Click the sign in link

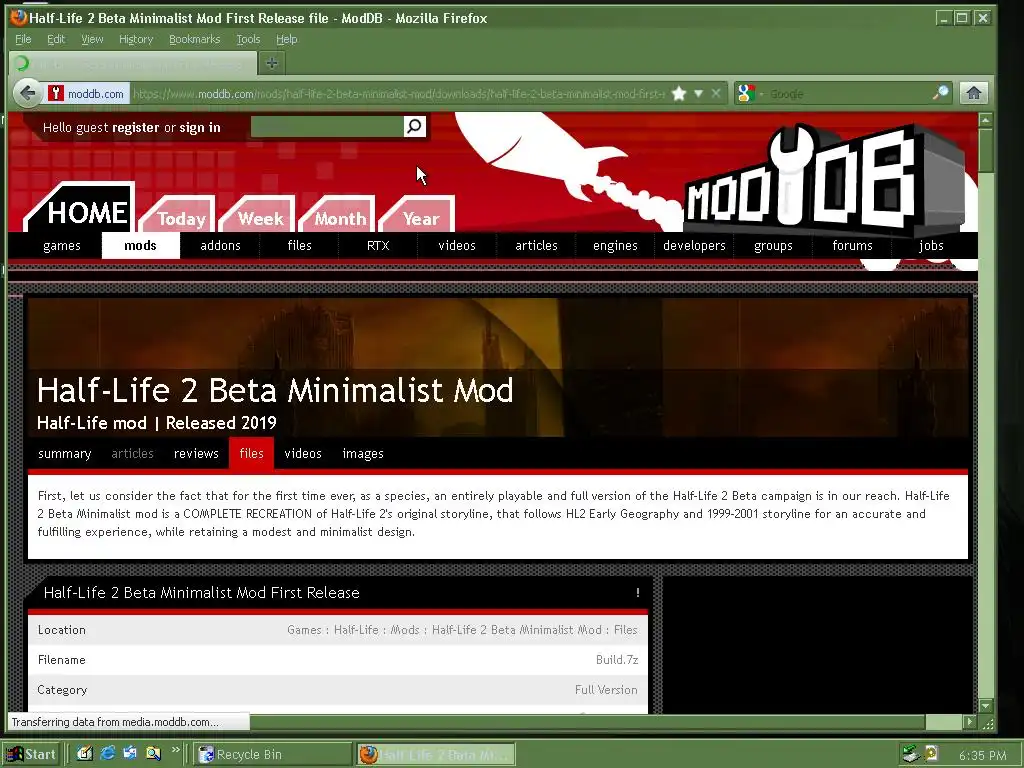(x=200, y=127)
